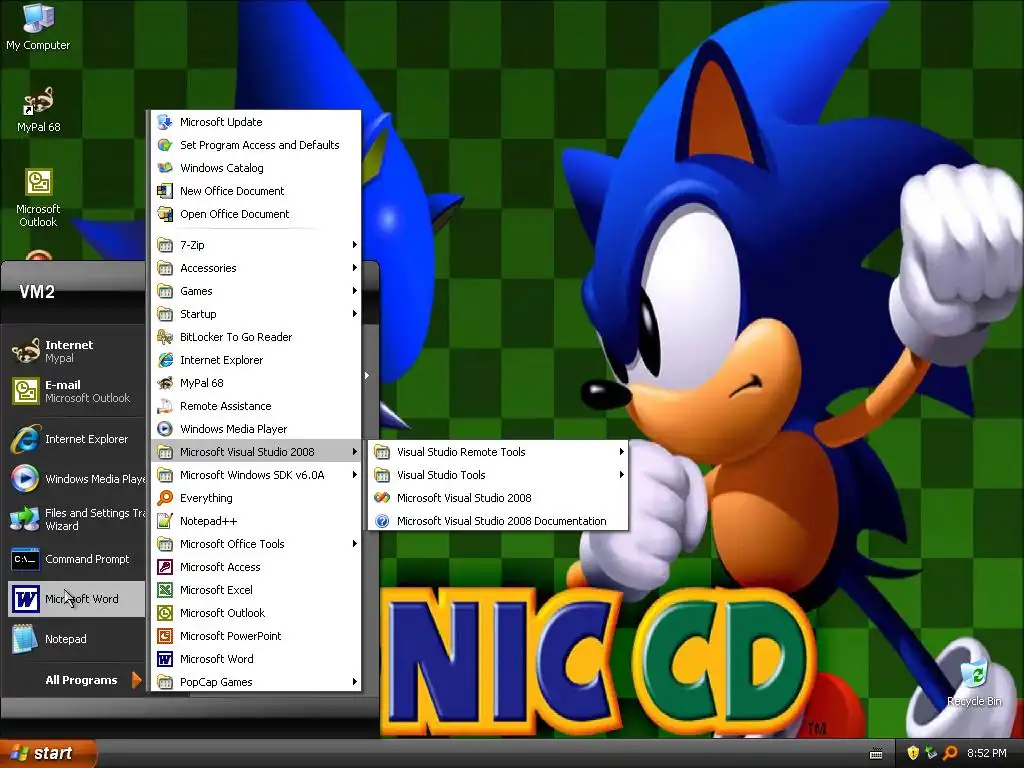Click the Notepad icon in Start menu
Screen dimensions: 1024x768
tap(25, 639)
